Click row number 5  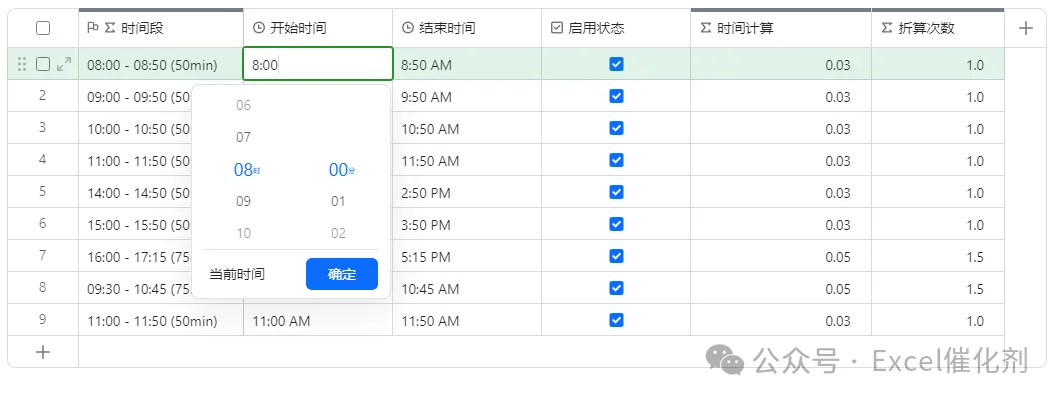pos(43,191)
